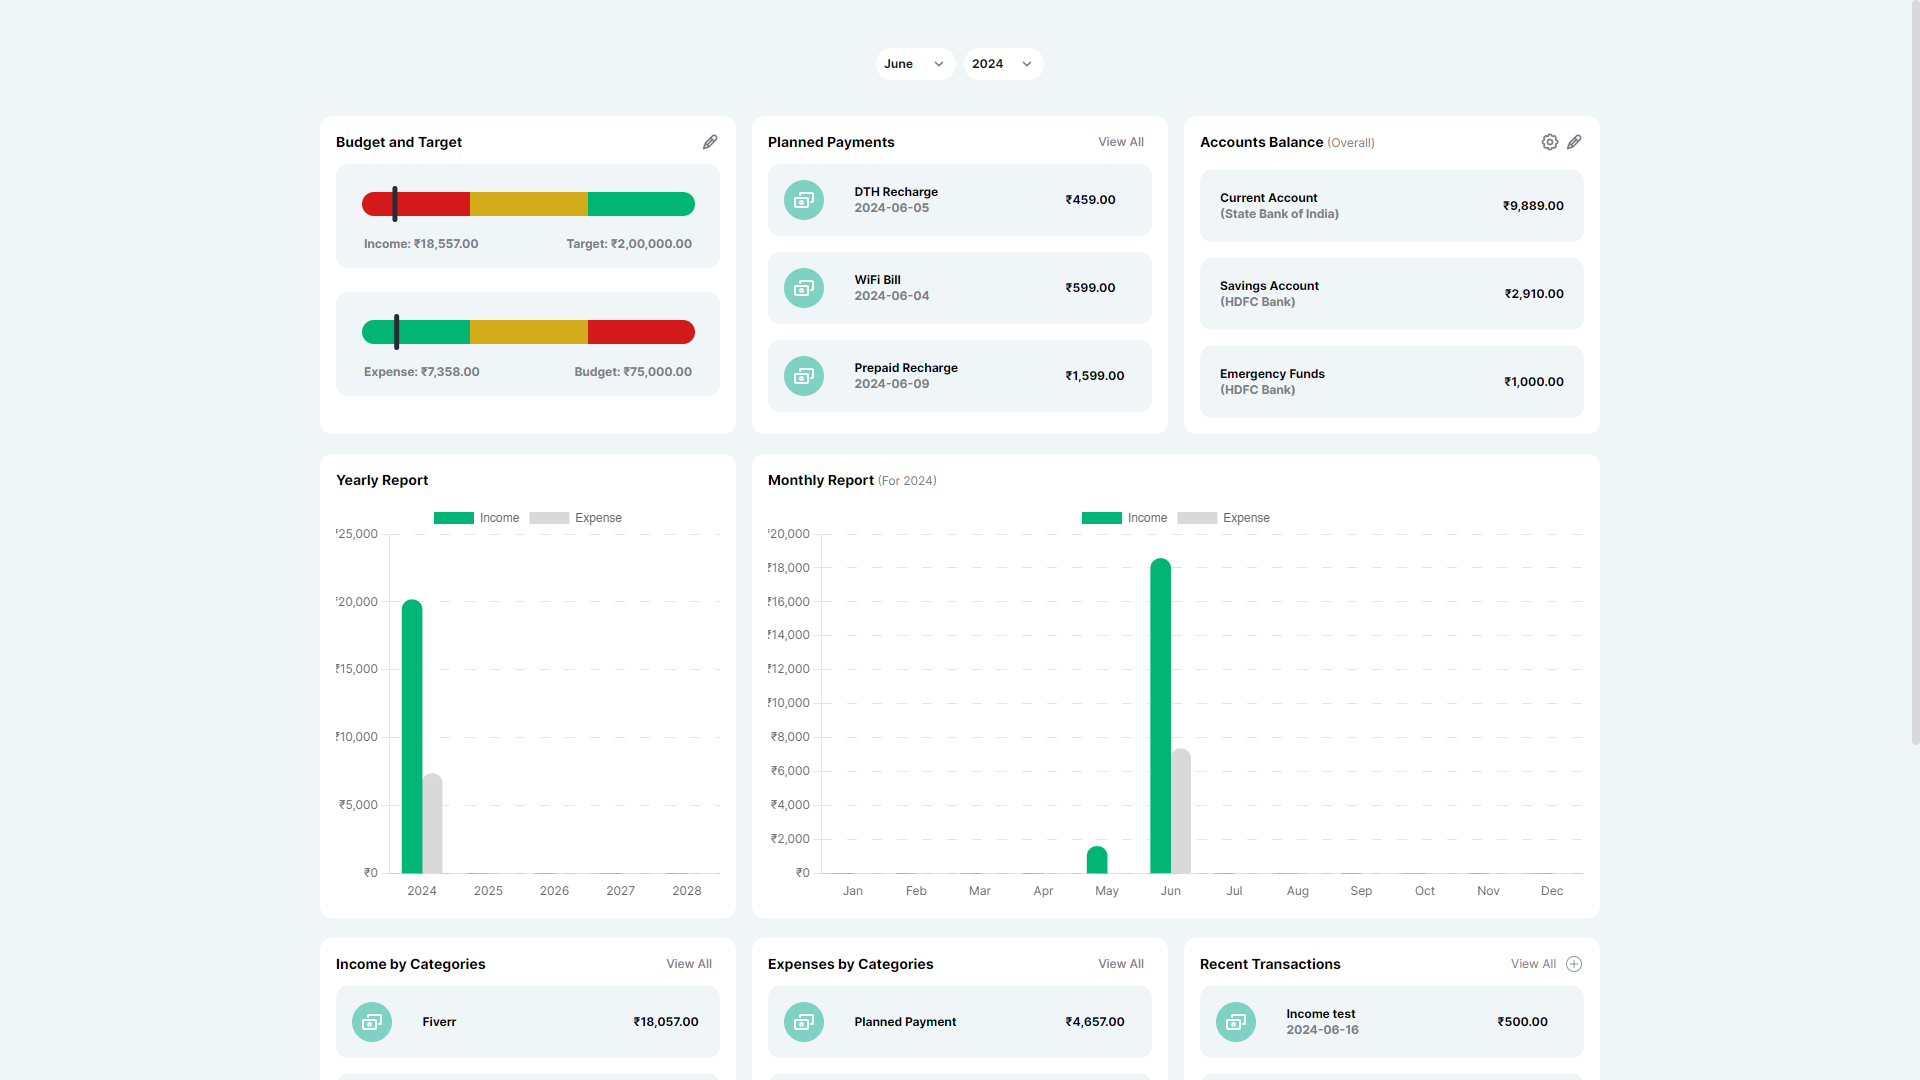This screenshot has height=1080, width=1920.
Task: View all Planned Payments
Action: tap(1121, 142)
